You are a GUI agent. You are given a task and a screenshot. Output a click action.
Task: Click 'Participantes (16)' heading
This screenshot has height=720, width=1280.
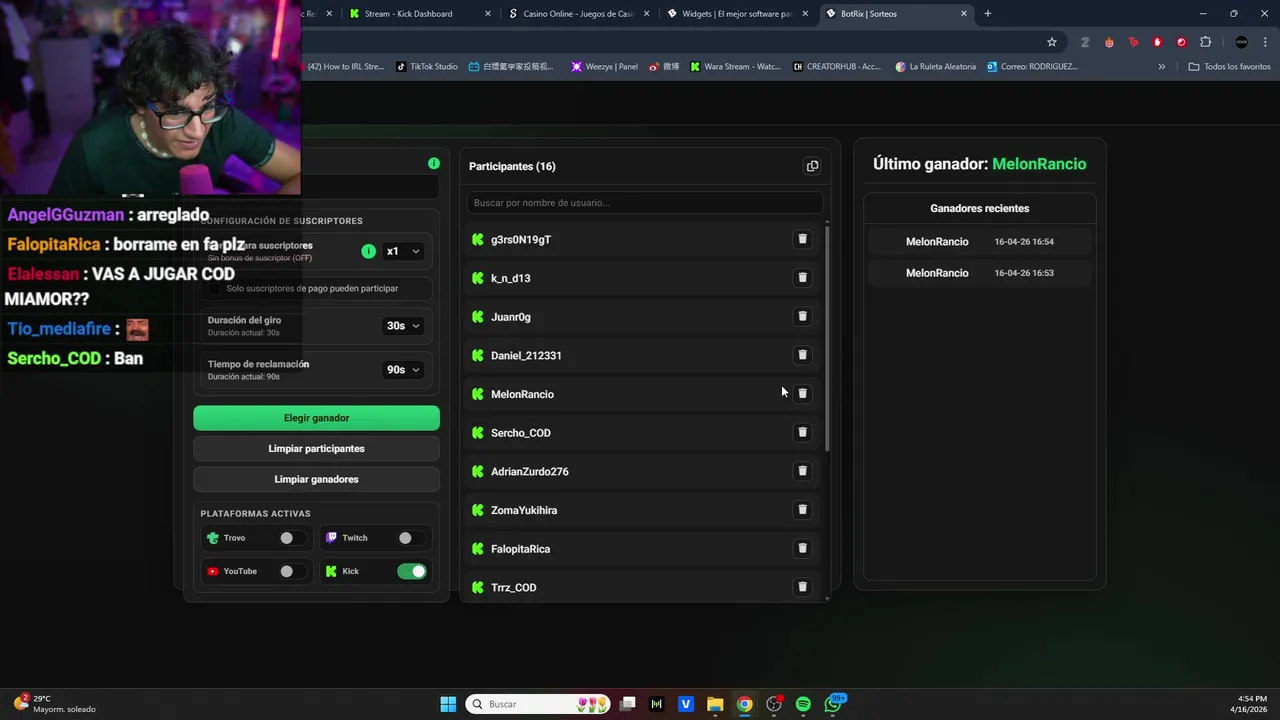(512, 166)
